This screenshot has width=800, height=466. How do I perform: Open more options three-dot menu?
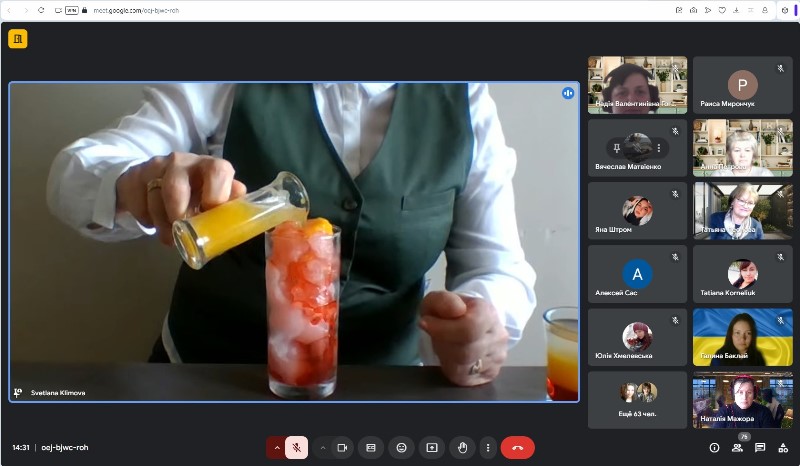coord(488,448)
